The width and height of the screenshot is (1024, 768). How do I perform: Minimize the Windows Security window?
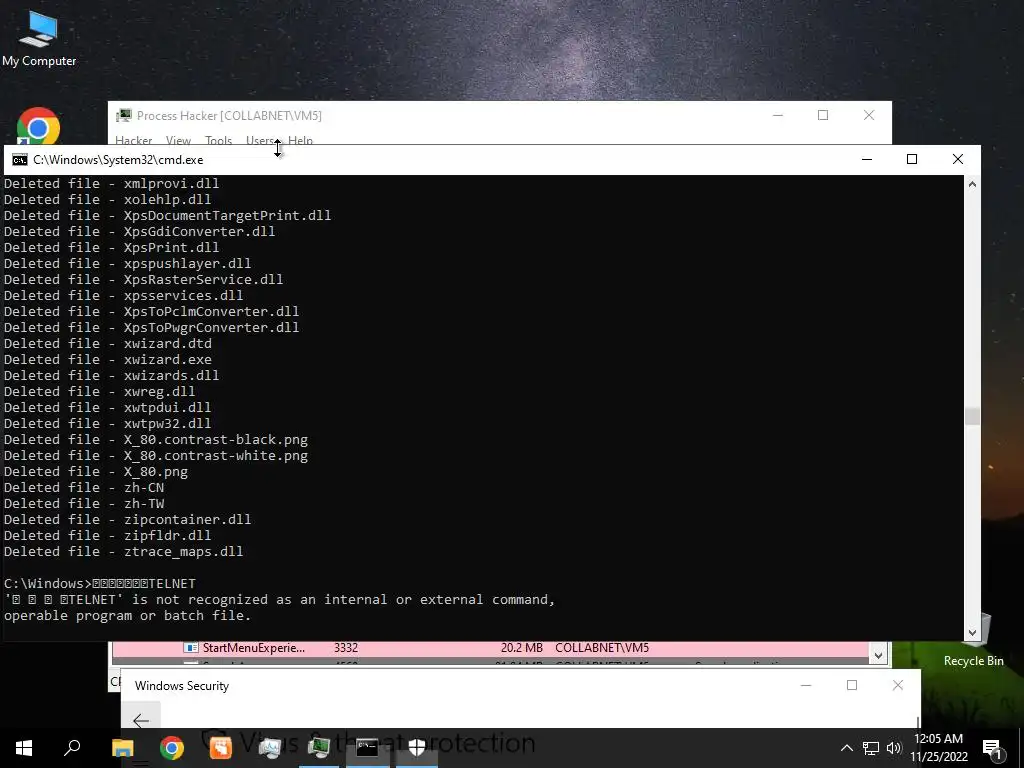point(806,685)
